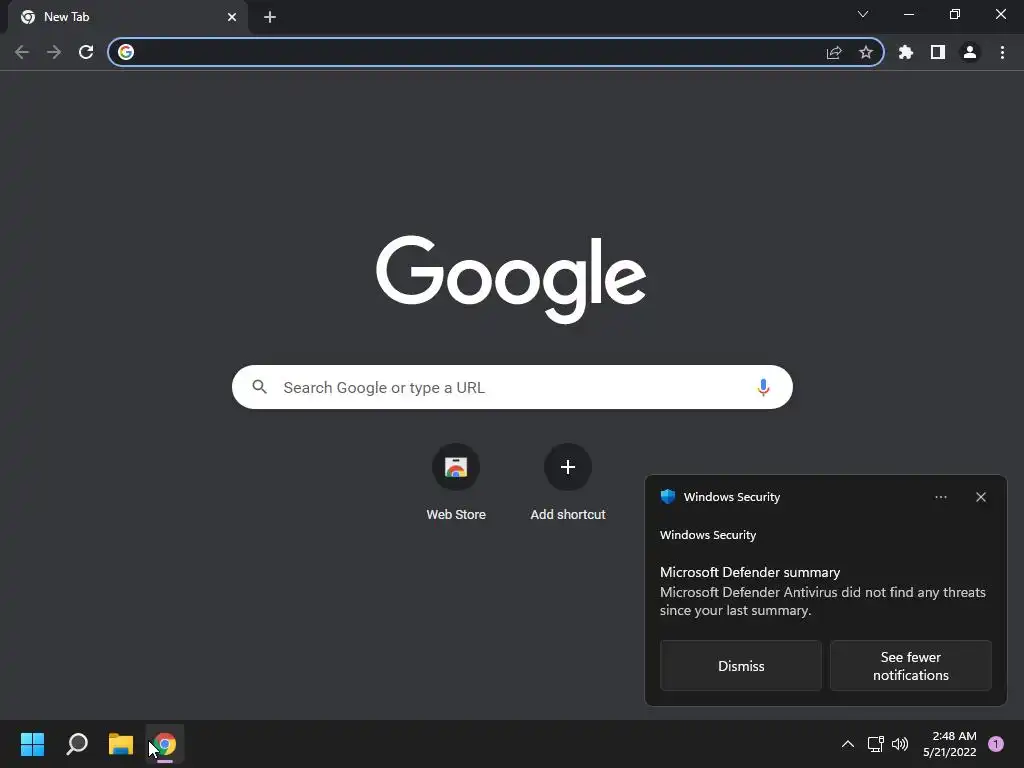
Task: Share this page via the share icon
Action: coord(834,52)
